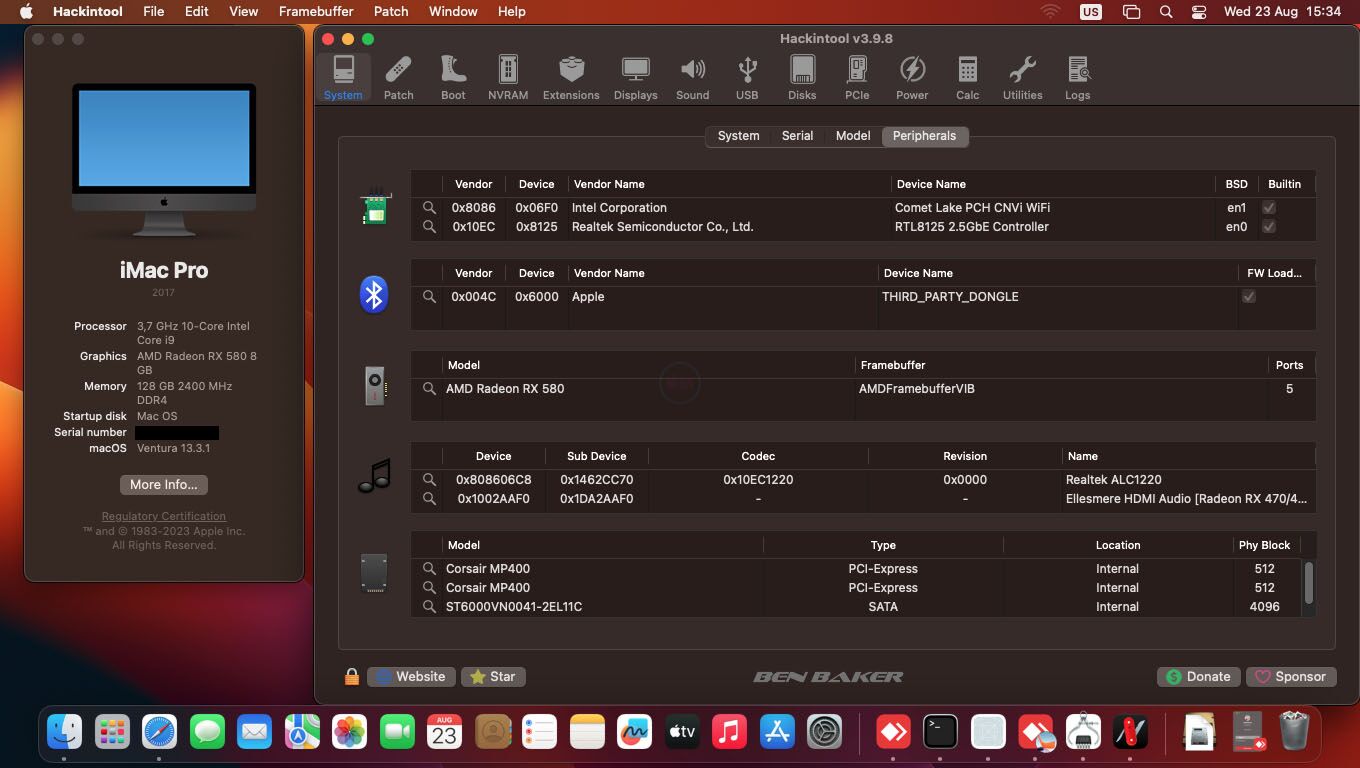Image resolution: width=1360 pixels, height=768 pixels.
Task: Click the iMac Pro image in About window
Action: (164, 160)
